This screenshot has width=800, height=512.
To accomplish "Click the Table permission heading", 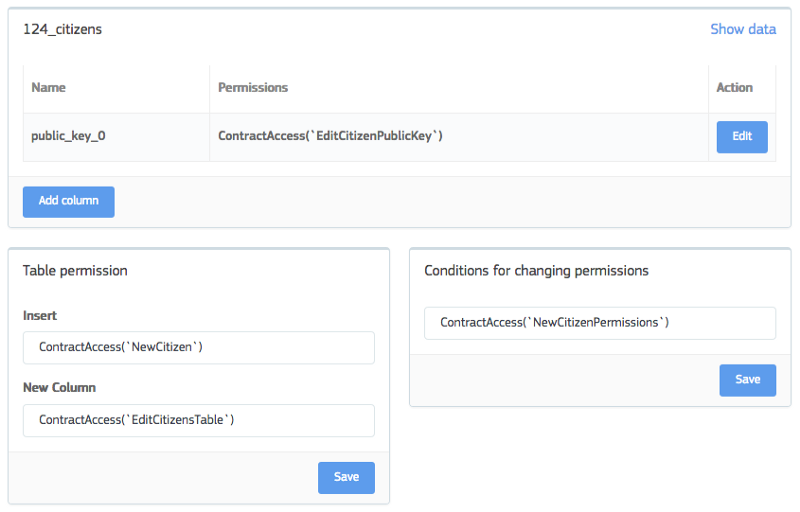I will tap(75, 271).
